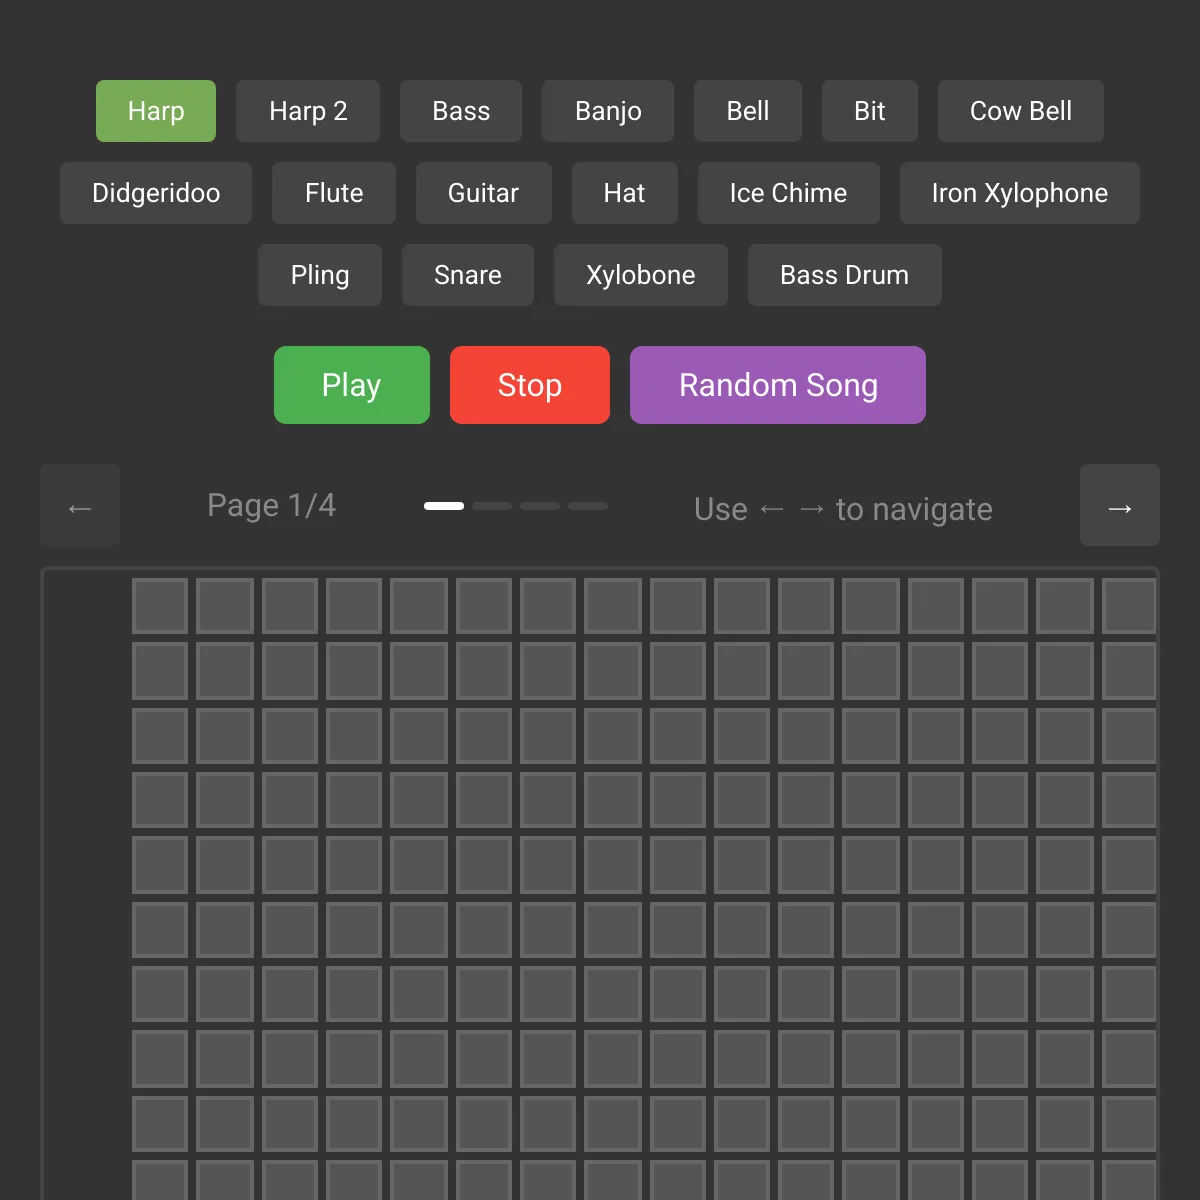Choose the Xylobone instrument
This screenshot has height=1200, width=1200.
click(641, 275)
